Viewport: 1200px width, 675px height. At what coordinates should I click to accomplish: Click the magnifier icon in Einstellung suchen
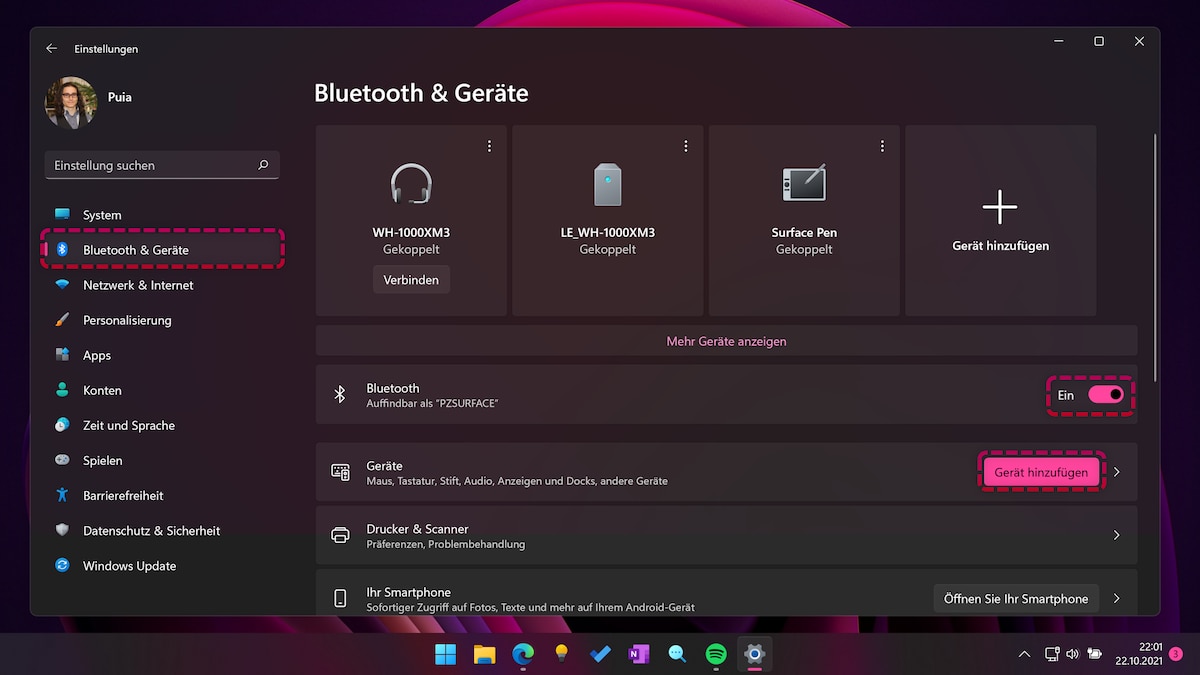pos(262,165)
